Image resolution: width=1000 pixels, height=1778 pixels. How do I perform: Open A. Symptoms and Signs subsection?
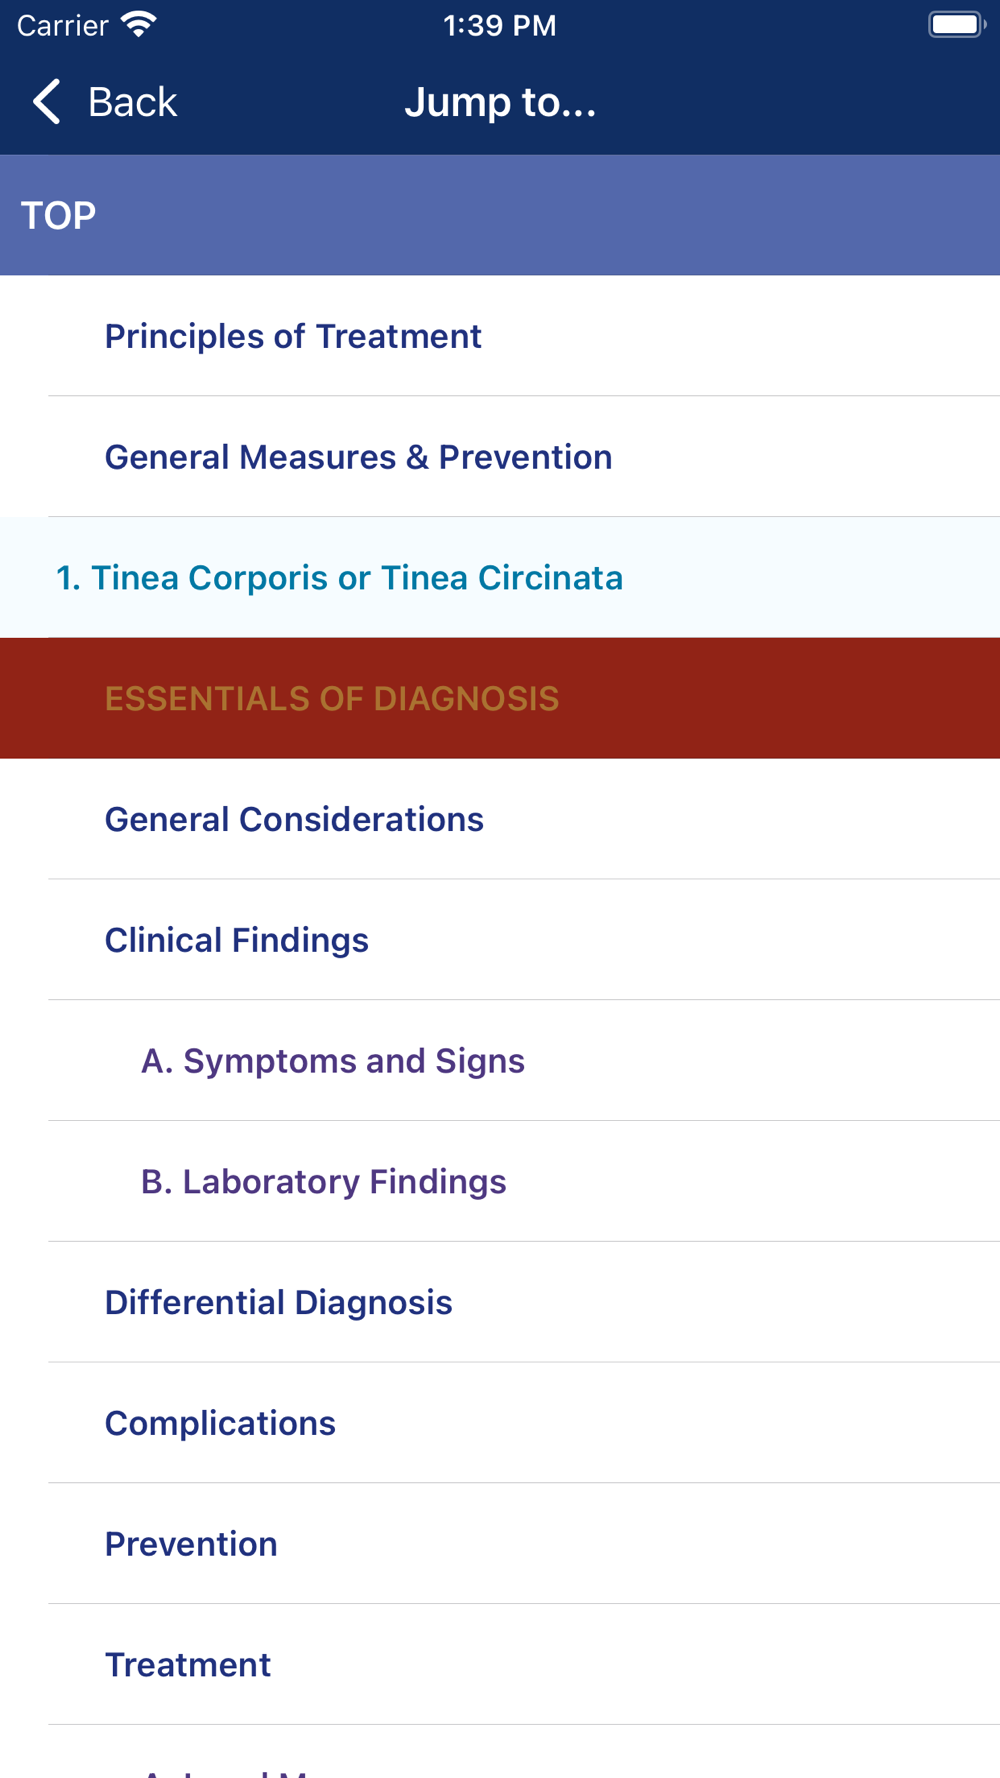click(500, 1061)
